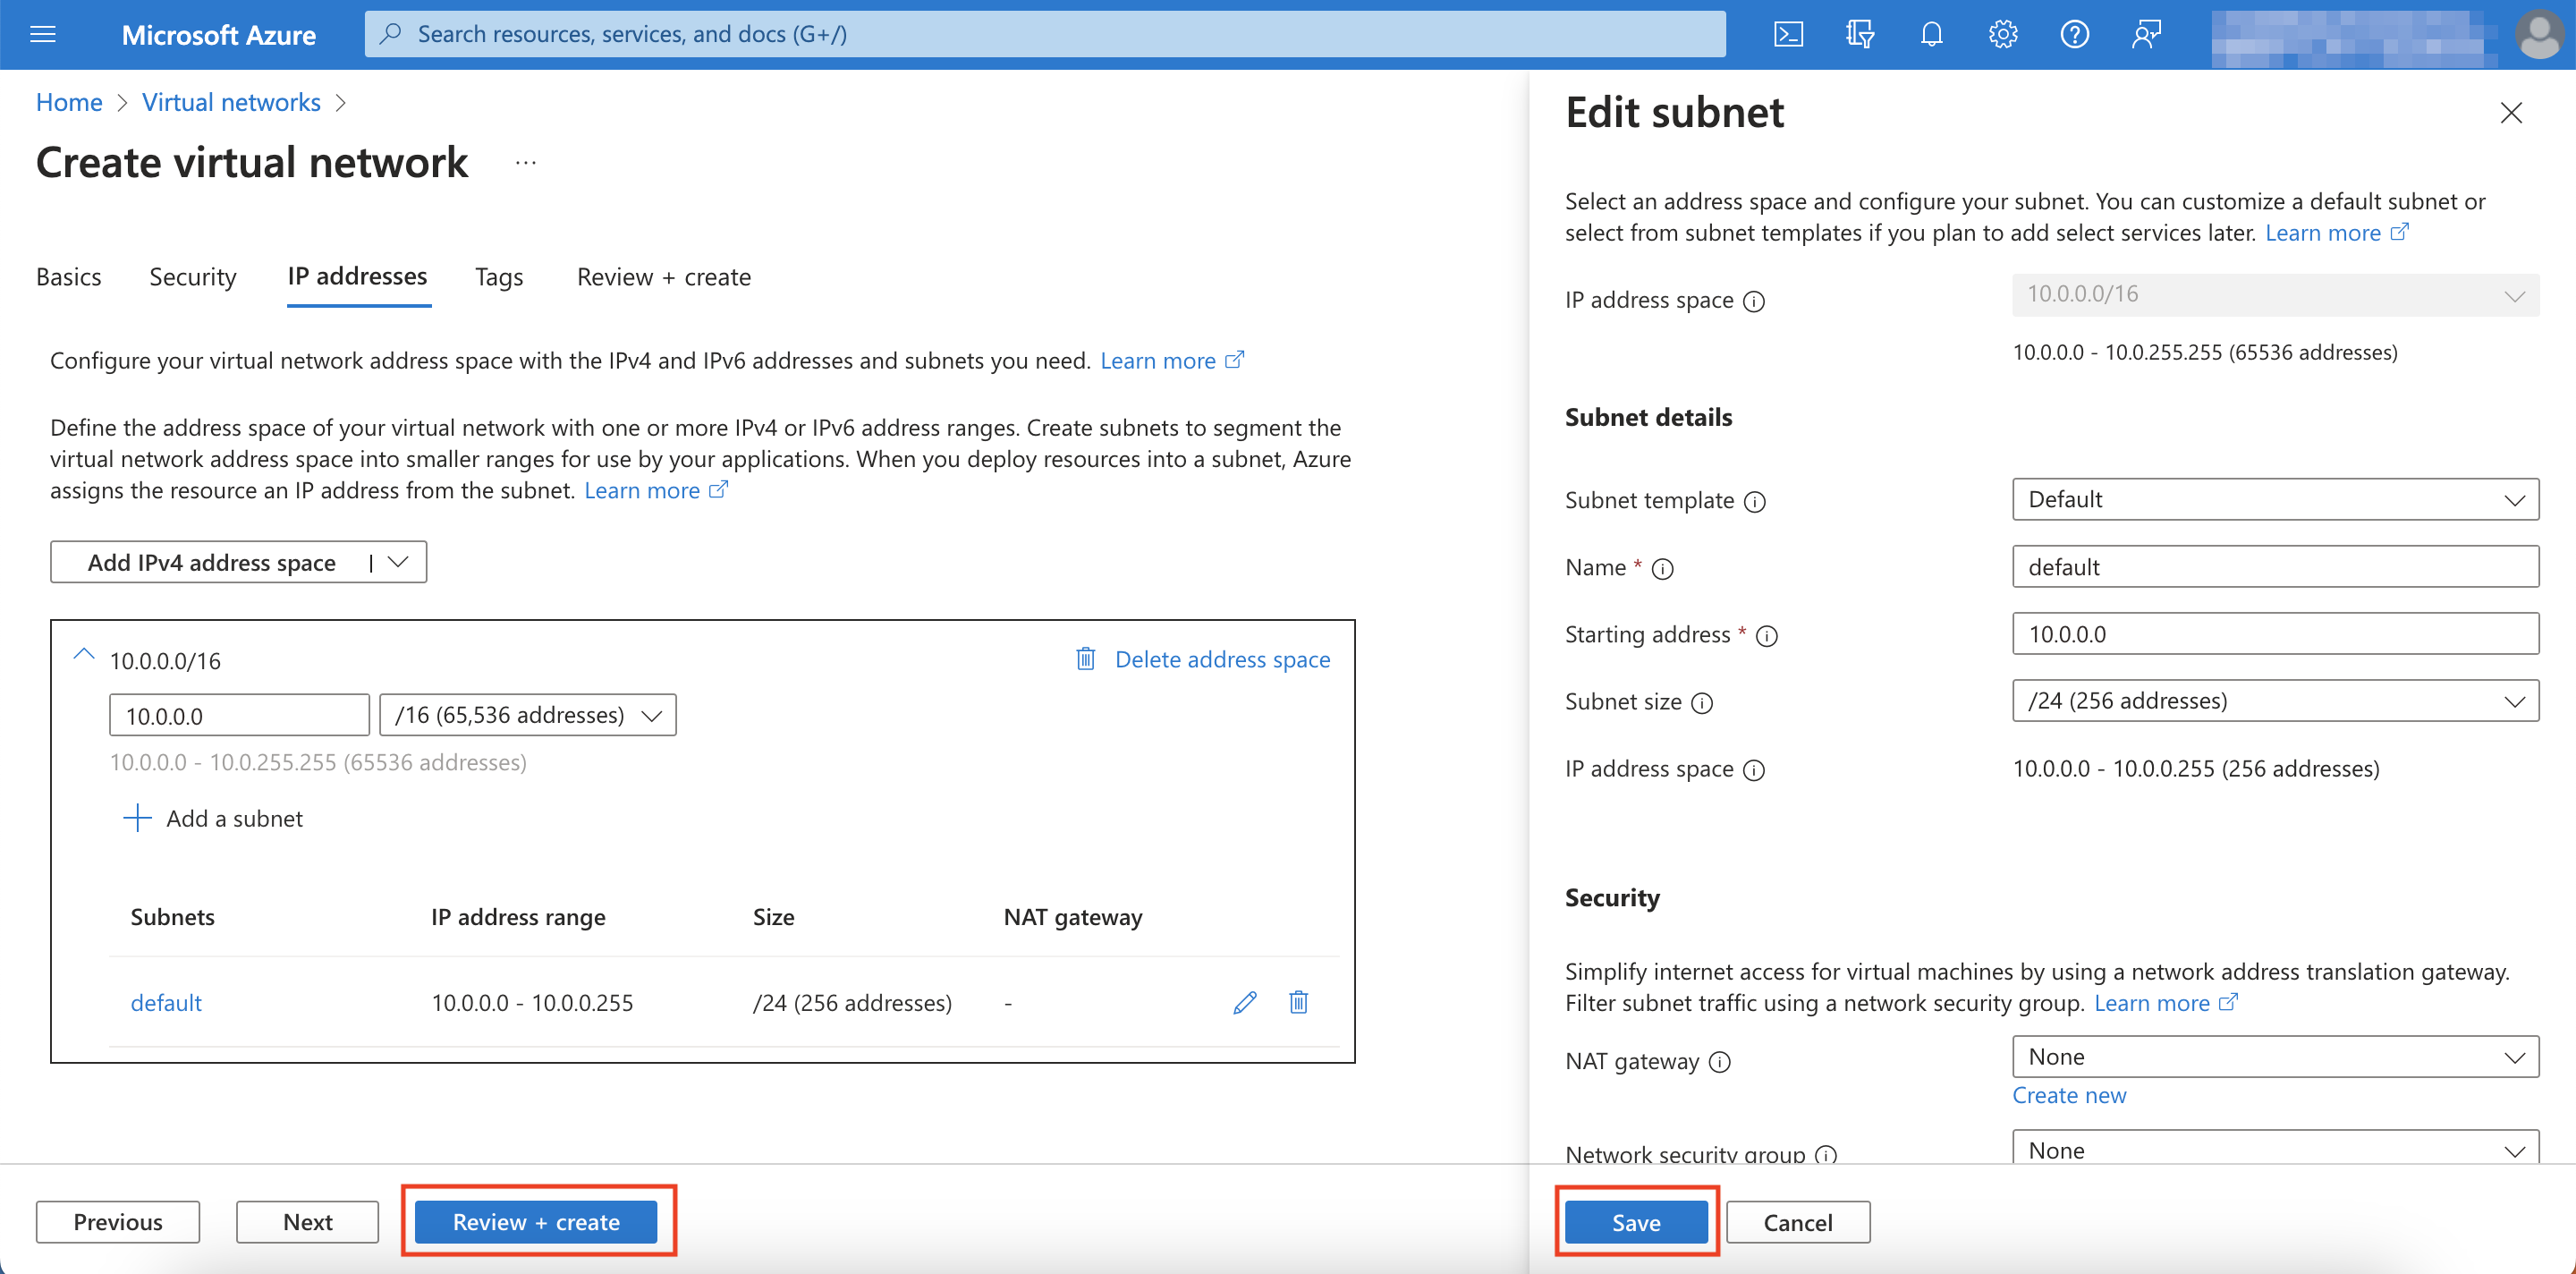
Task: Open Cloud Shell from the top bar
Action: click(1789, 33)
